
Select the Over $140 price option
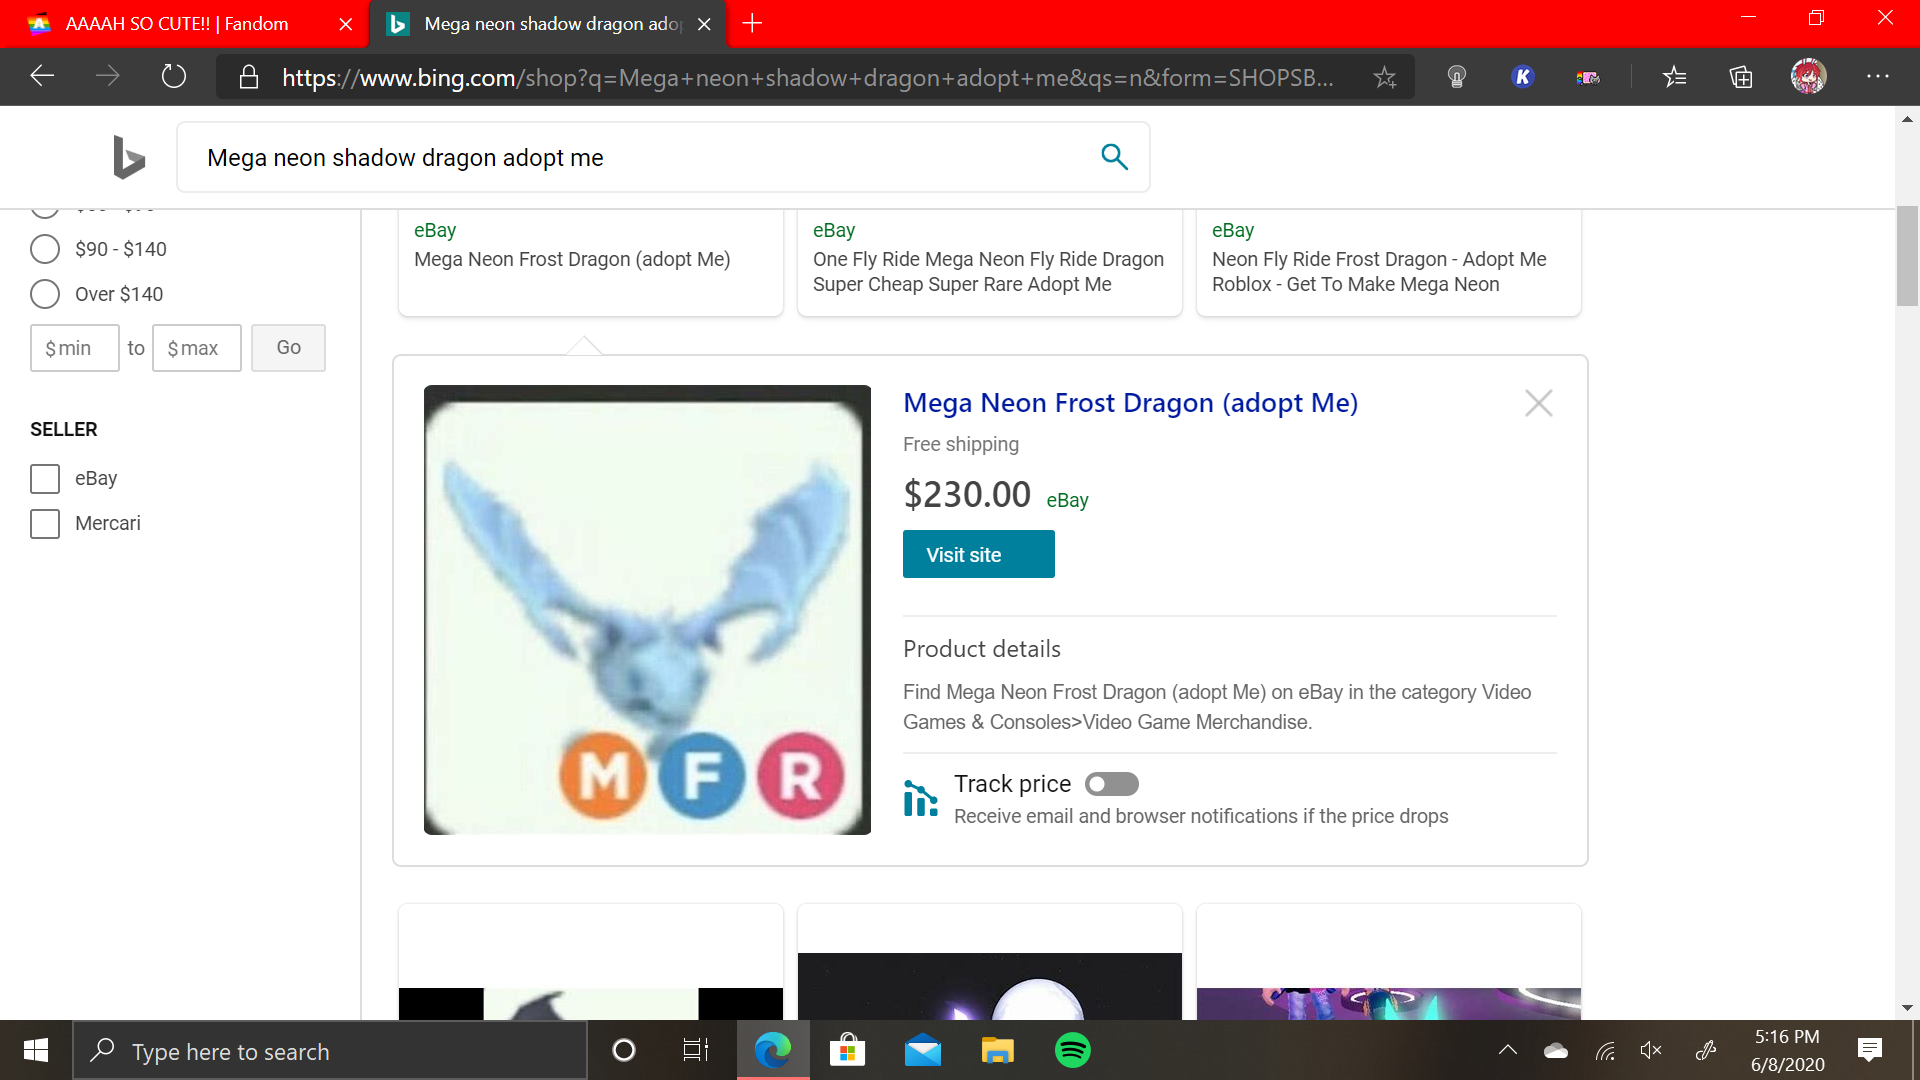[x=45, y=294]
